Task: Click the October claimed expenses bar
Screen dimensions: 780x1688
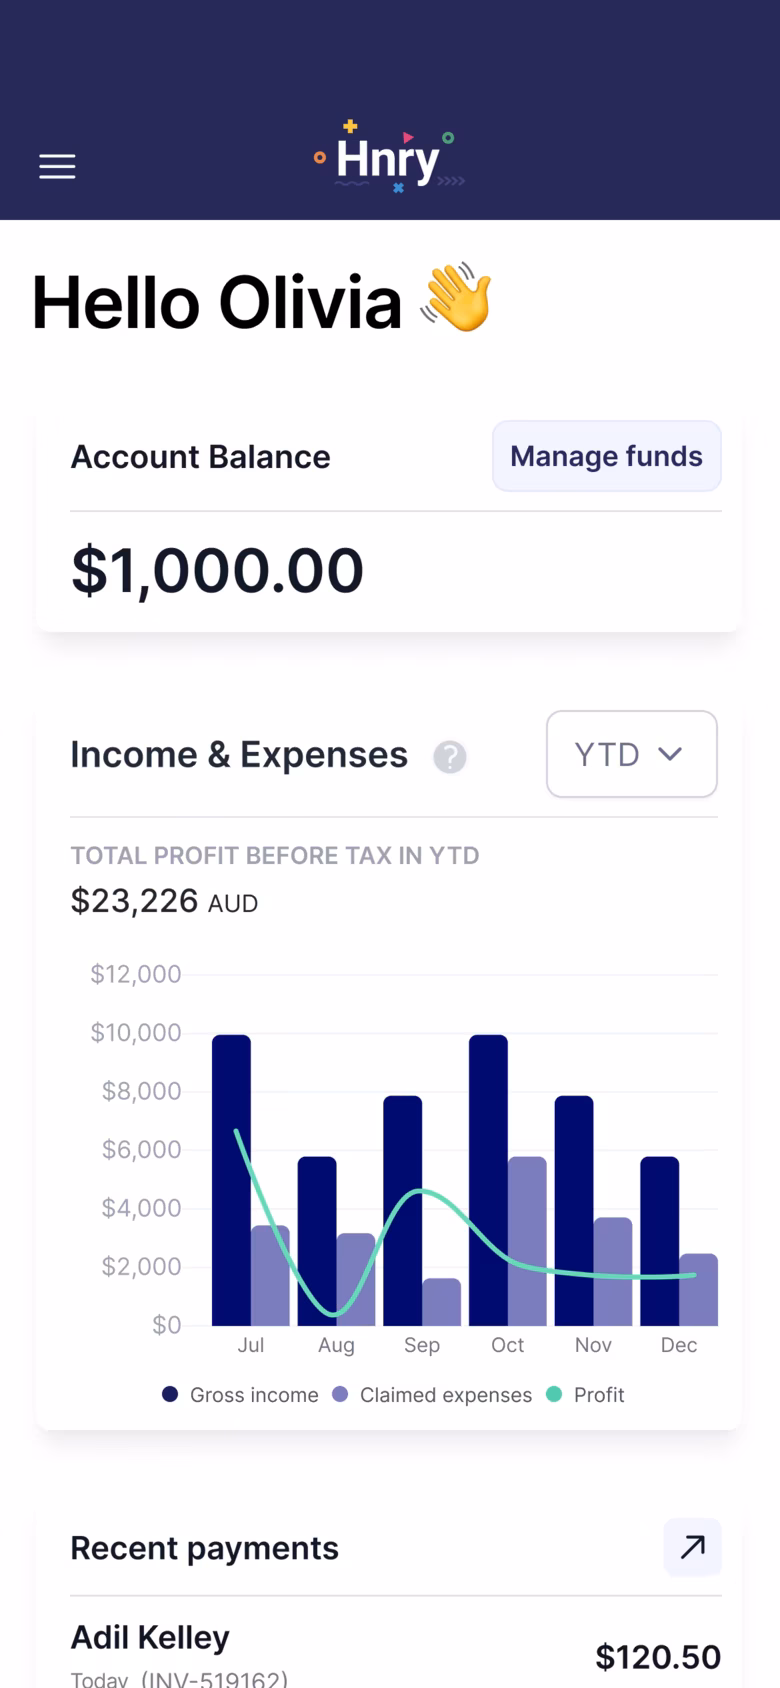Action: click(x=527, y=1241)
